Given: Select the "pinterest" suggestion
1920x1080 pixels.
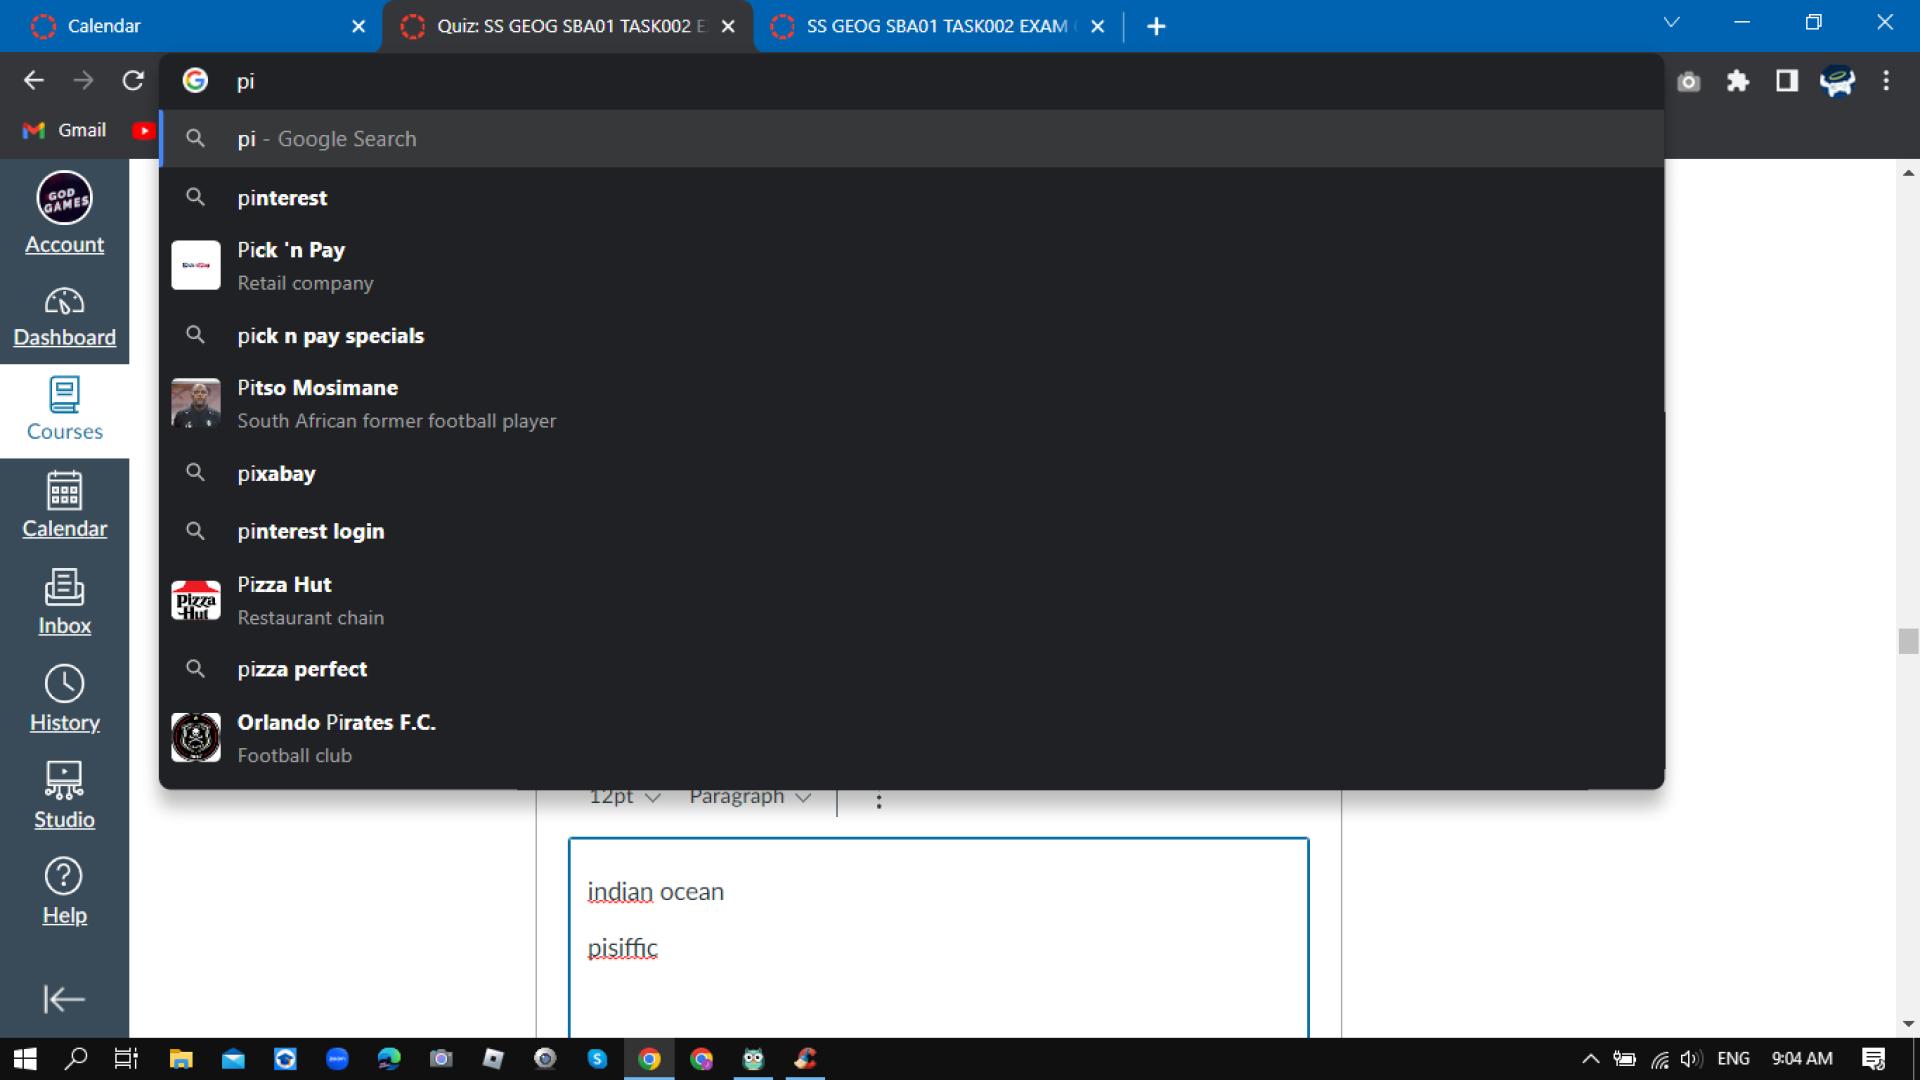Looking at the screenshot, I should pos(911,198).
